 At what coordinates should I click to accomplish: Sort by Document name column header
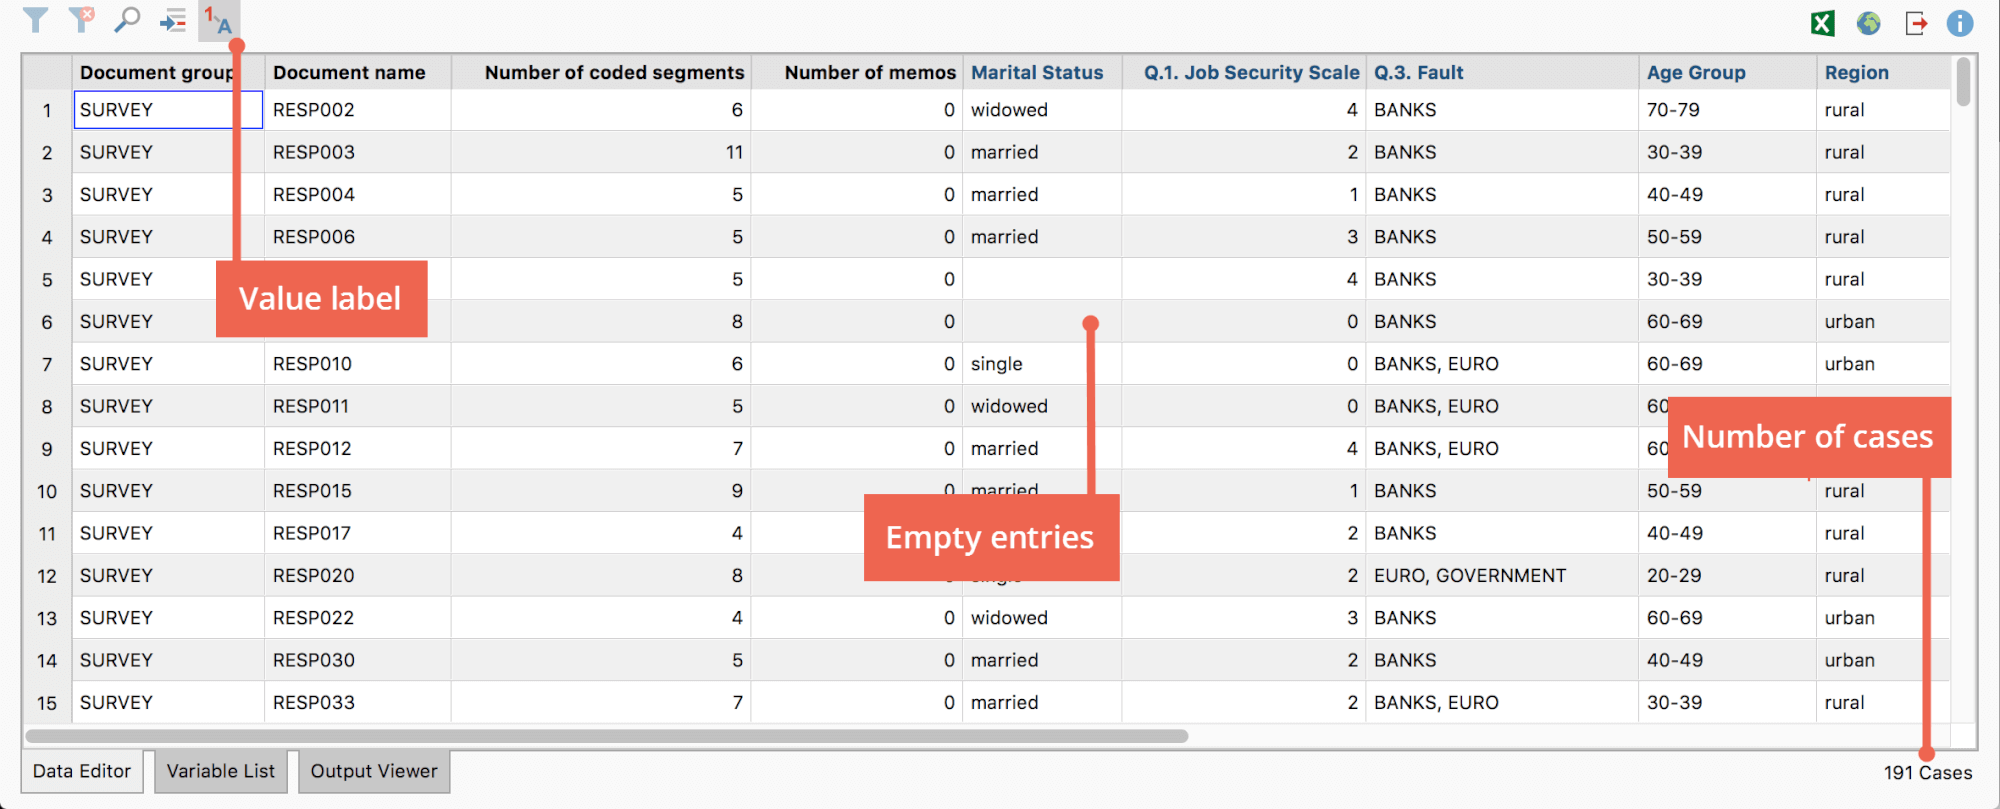(358, 72)
